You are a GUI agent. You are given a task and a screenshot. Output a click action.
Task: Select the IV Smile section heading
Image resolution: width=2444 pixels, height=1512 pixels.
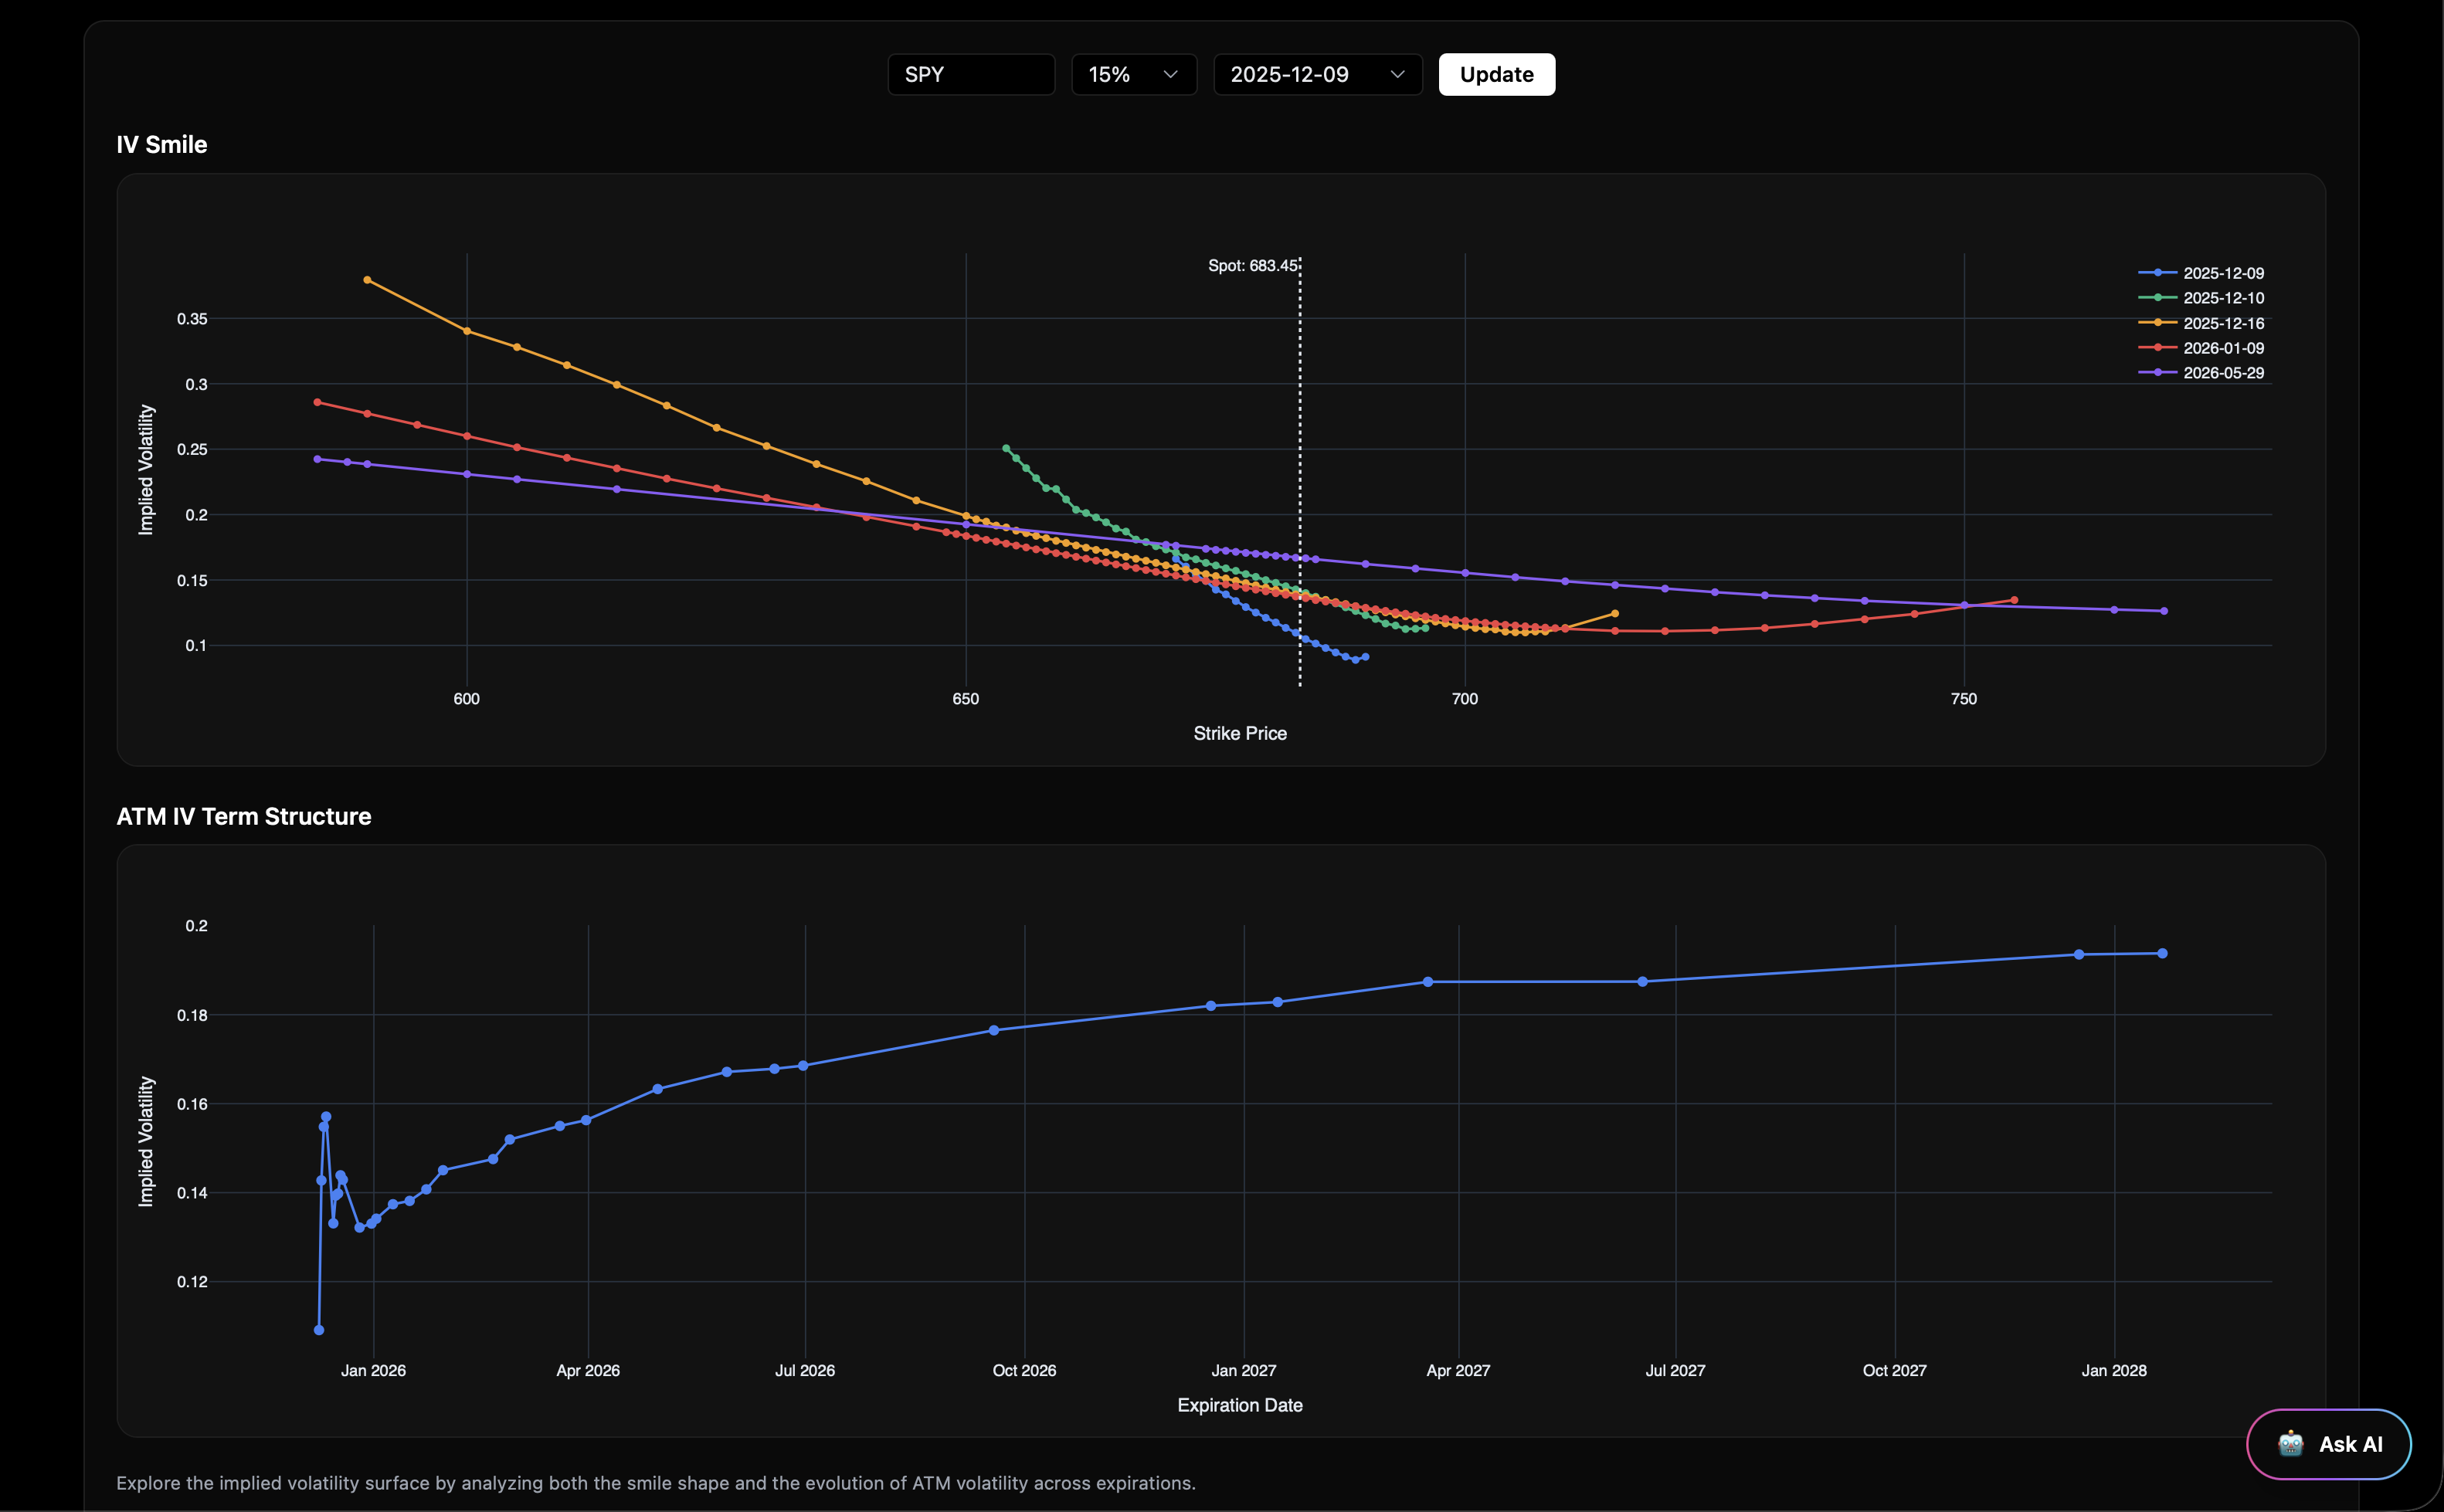[162, 144]
